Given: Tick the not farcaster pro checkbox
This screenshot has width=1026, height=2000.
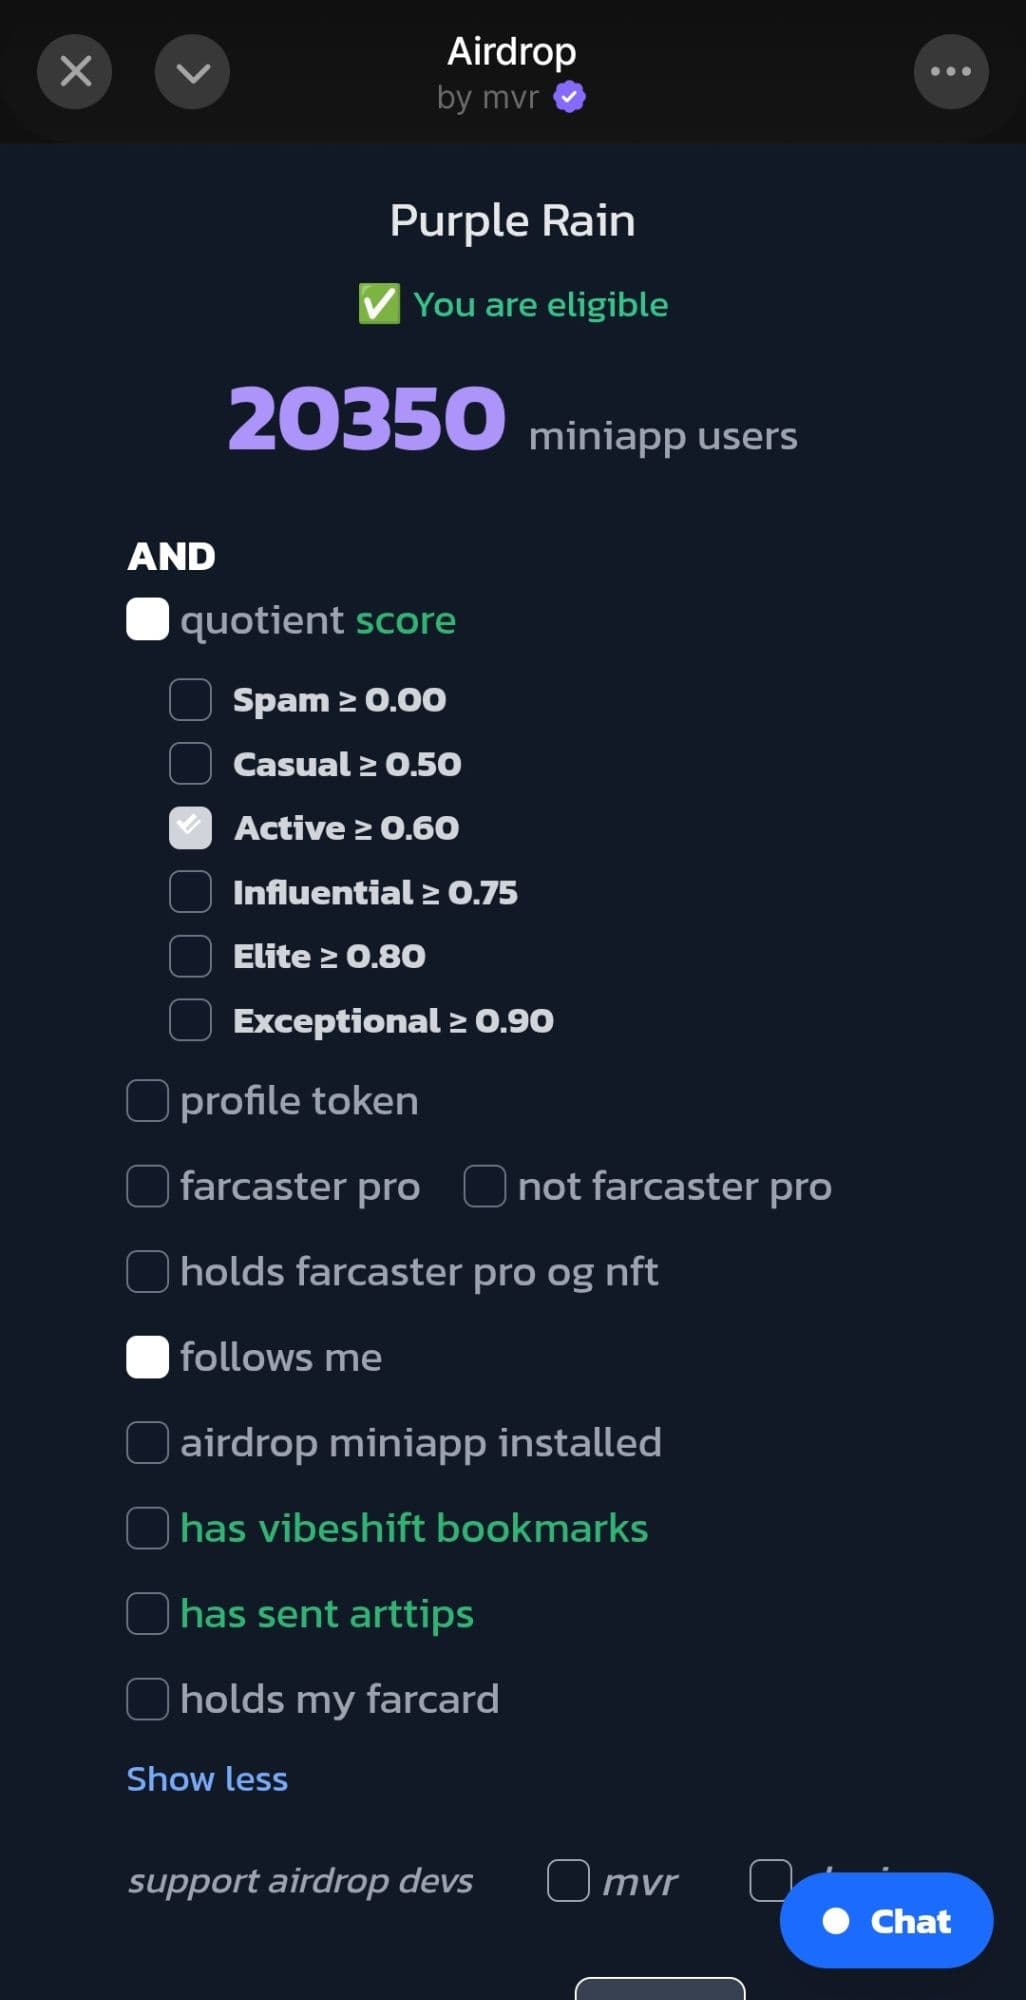Looking at the screenshot, I should pyautogui.click(x=485, y=1186).
